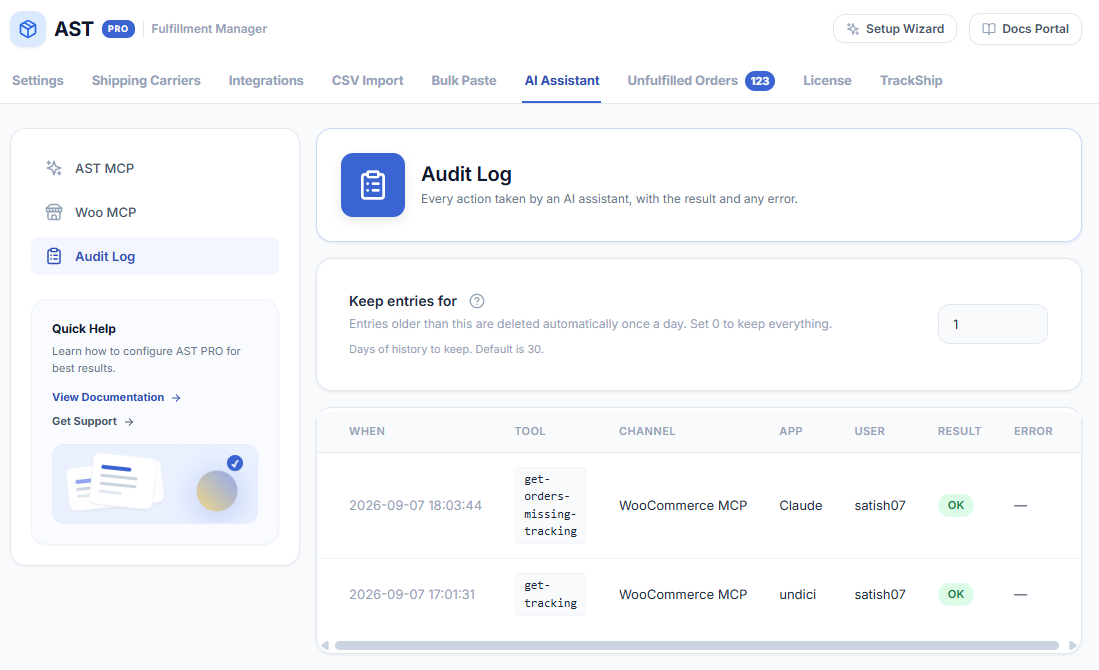The height and width of the screenshot is (670, 1099).
Task: Click the scroll-left arrow of the table scrollbar
Action: [325, 645]
